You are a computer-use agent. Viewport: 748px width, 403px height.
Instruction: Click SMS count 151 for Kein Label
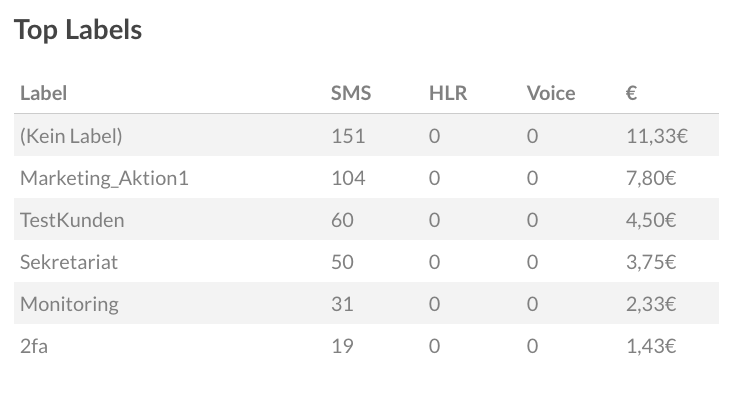tap(348, 136)
